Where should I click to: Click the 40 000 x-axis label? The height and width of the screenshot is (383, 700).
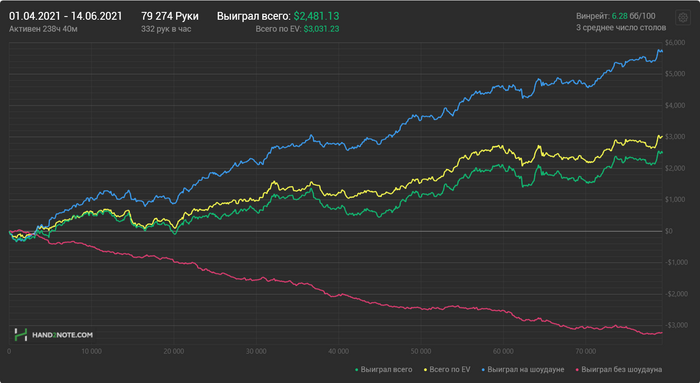(338, 351)
